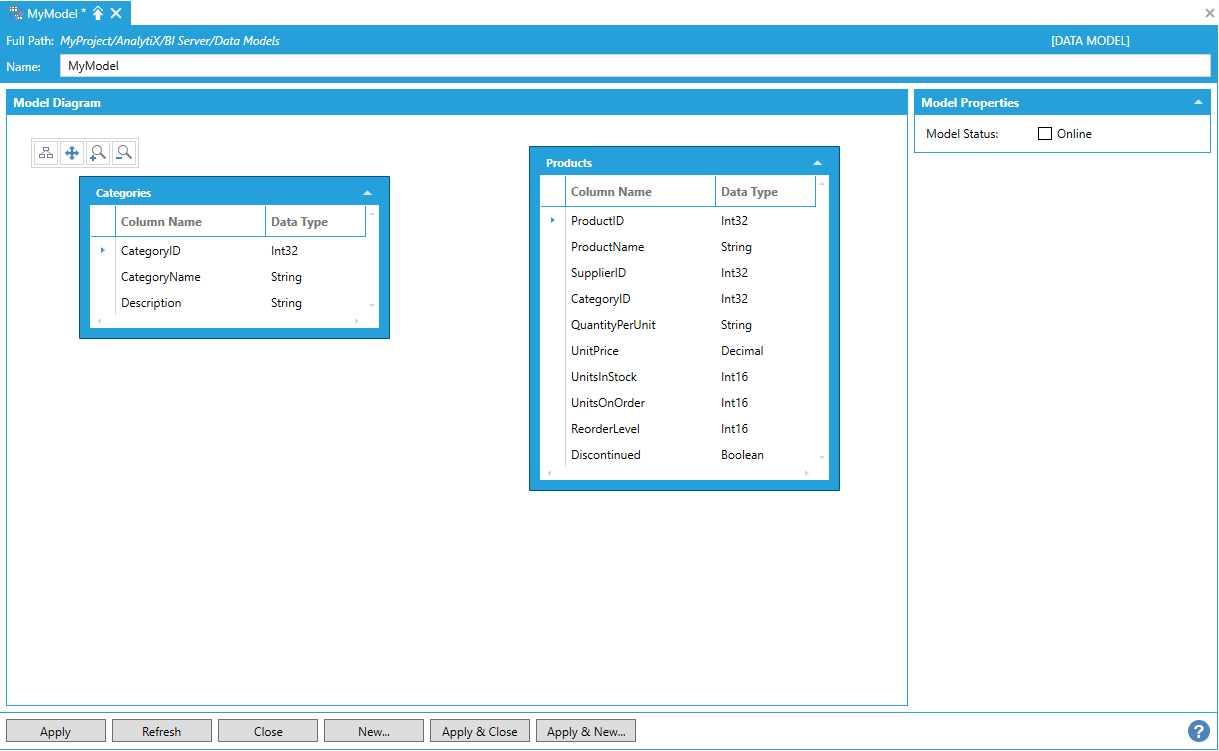Click the pin arrow on MyModel tab
This screenshot has width=1219, height=751.
(x=98, y=13)
